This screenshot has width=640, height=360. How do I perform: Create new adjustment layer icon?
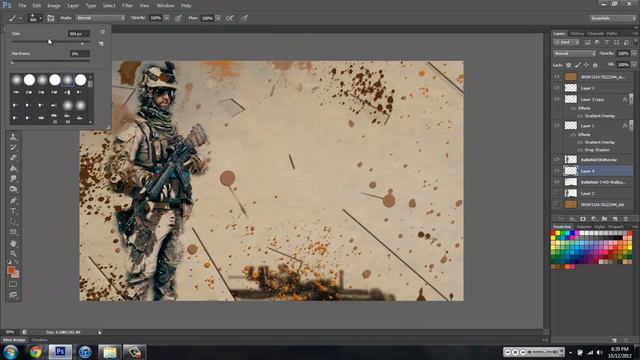coord(593,219)
